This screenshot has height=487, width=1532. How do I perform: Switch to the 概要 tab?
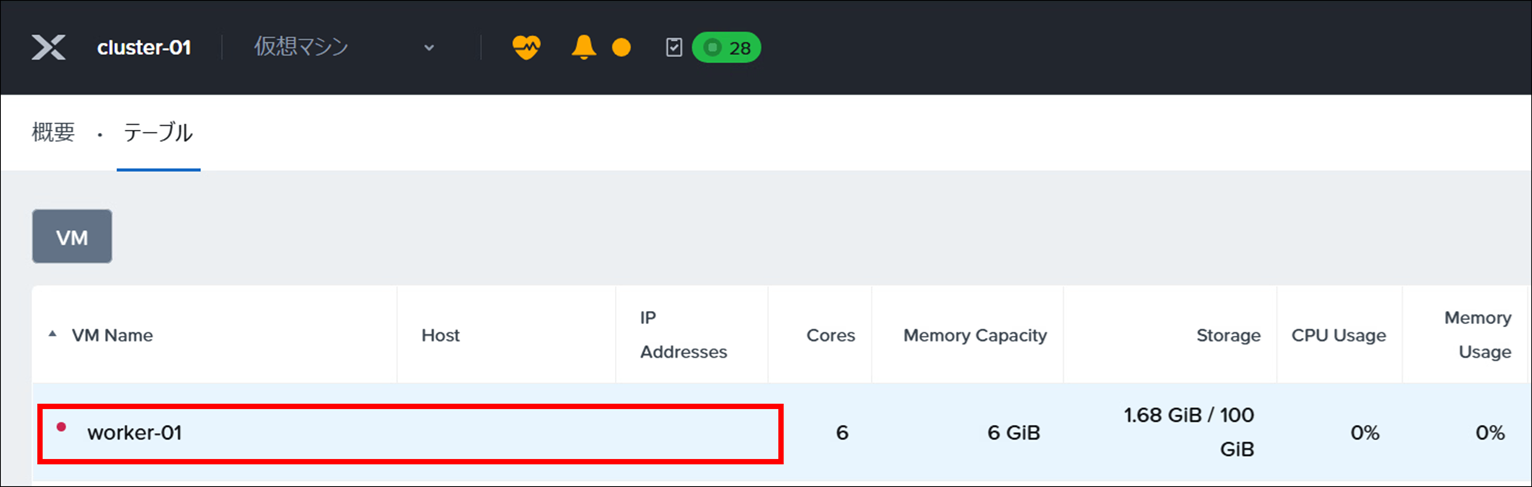click(53, 133)
